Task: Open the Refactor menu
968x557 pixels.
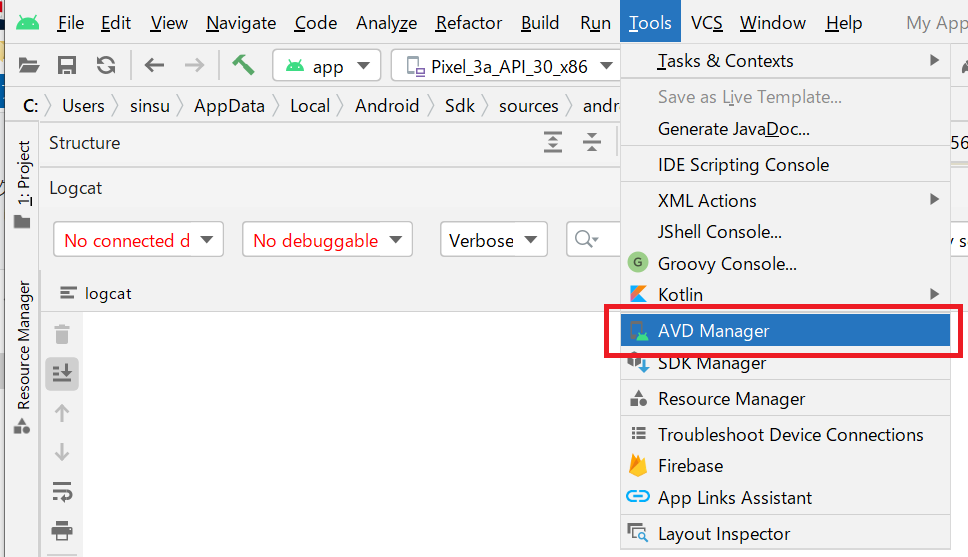Action: click(469, 23)
